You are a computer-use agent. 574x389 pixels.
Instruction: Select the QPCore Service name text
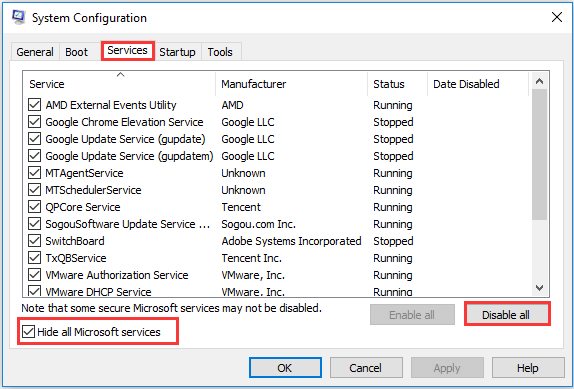tap(83, 207)
